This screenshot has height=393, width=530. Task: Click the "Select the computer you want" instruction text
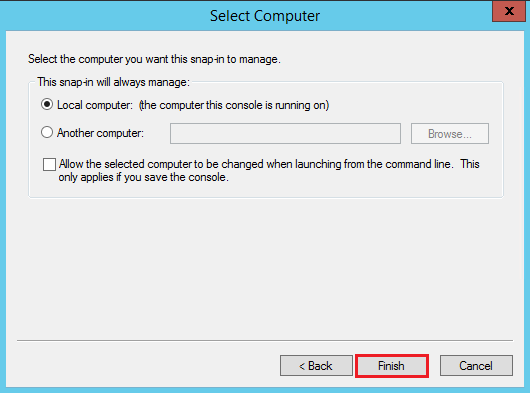coord(99,59)
